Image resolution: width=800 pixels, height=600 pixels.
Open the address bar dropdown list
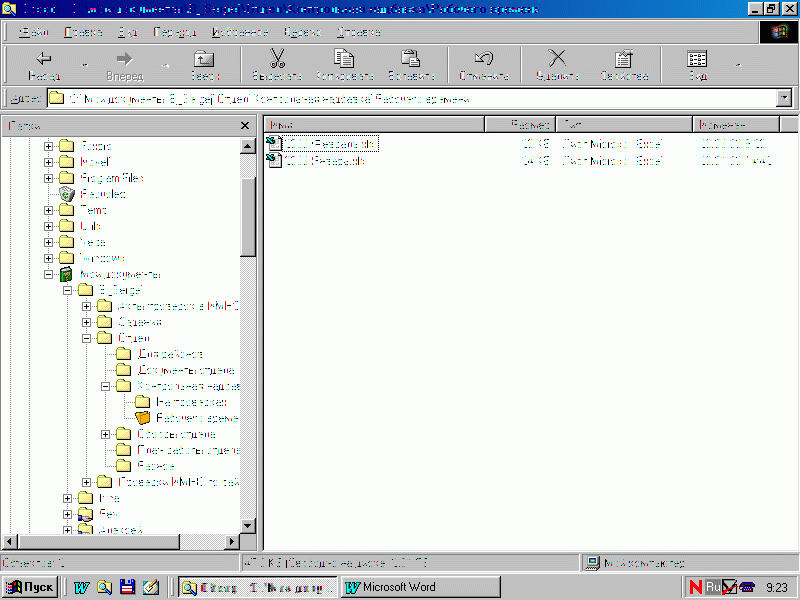[x=784, y=99]
